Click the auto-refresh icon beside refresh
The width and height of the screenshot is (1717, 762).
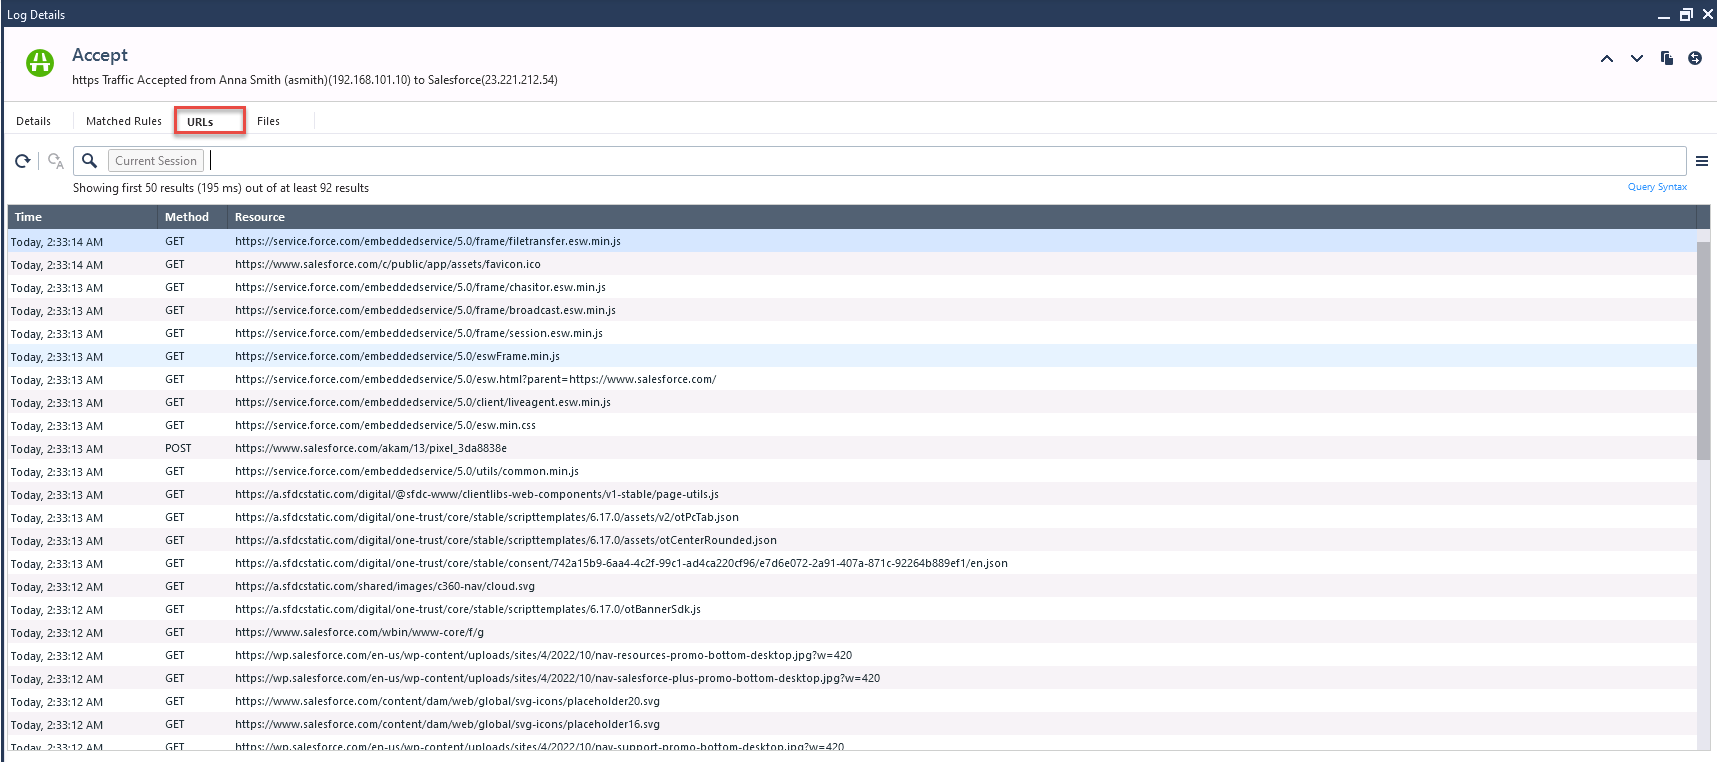pos(56,161)
